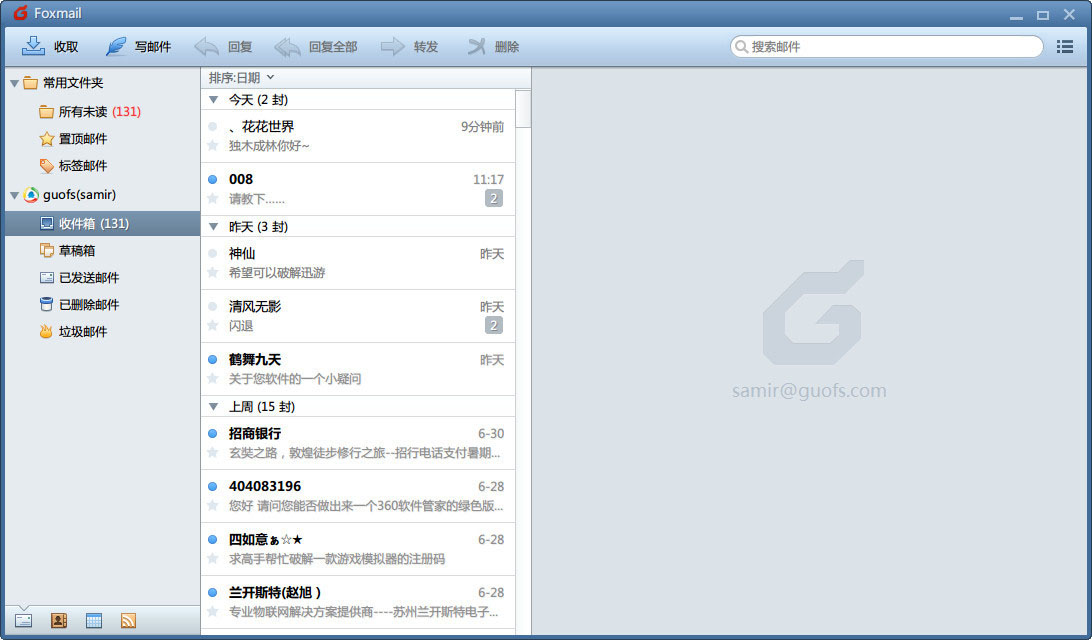Toggle star on 招商银行 email
This screenshot has width=1092, height=640.
tap(213, 452)
